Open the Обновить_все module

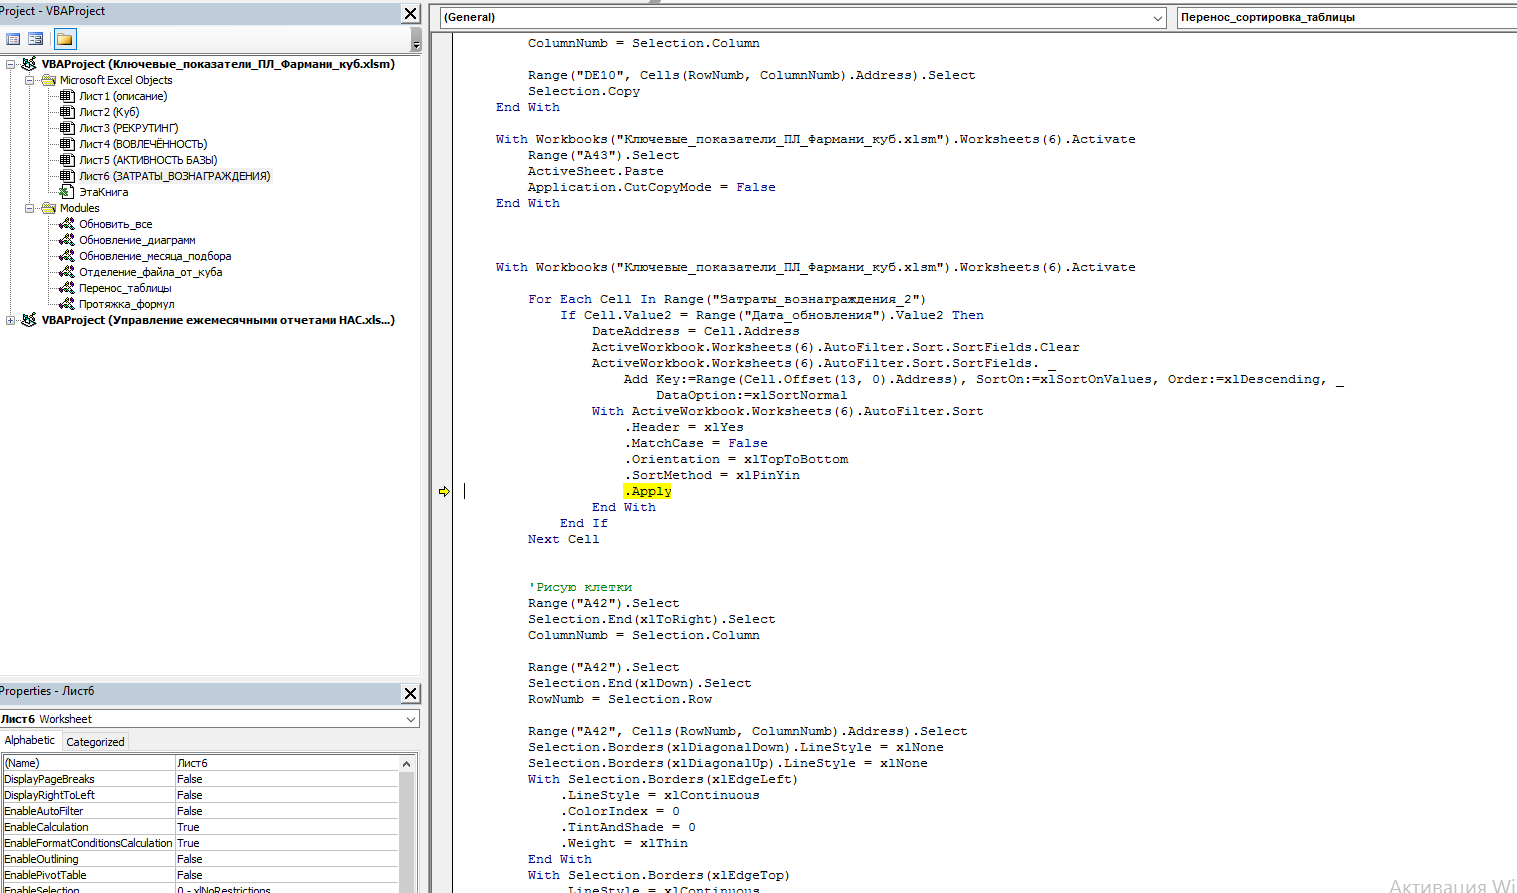tap(115, 224)
